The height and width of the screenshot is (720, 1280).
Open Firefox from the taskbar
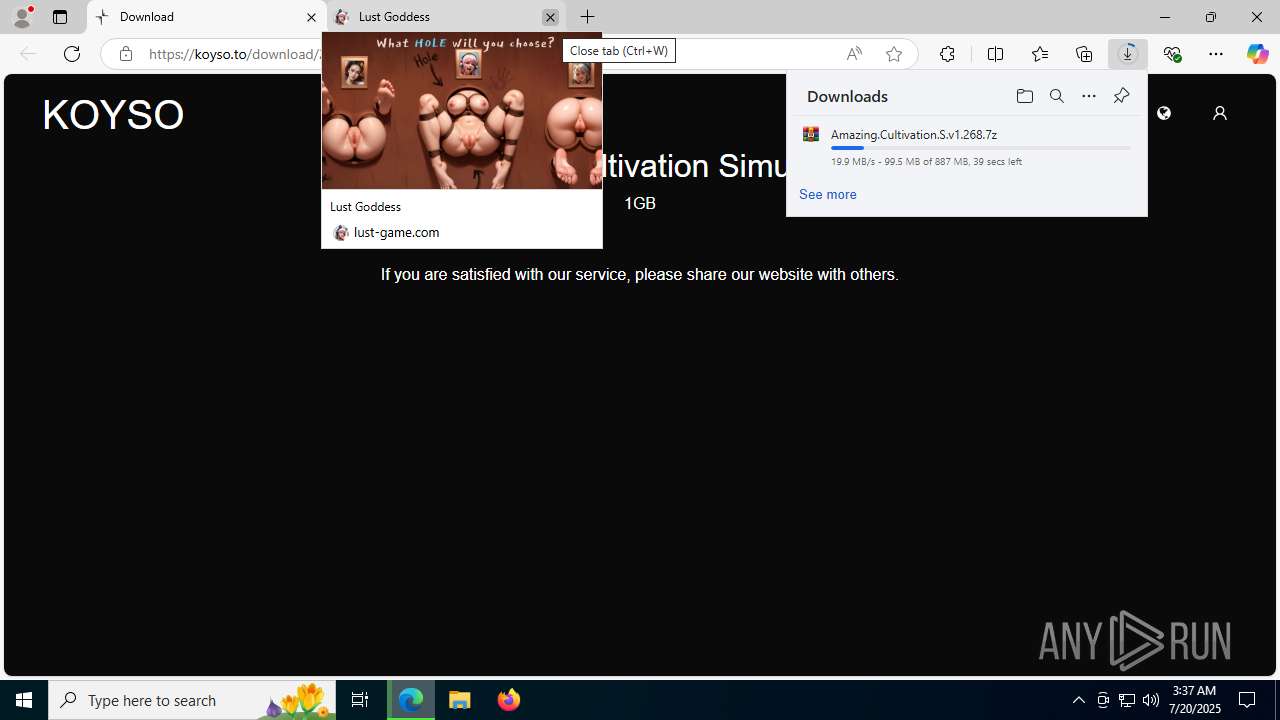click(508, 700)
